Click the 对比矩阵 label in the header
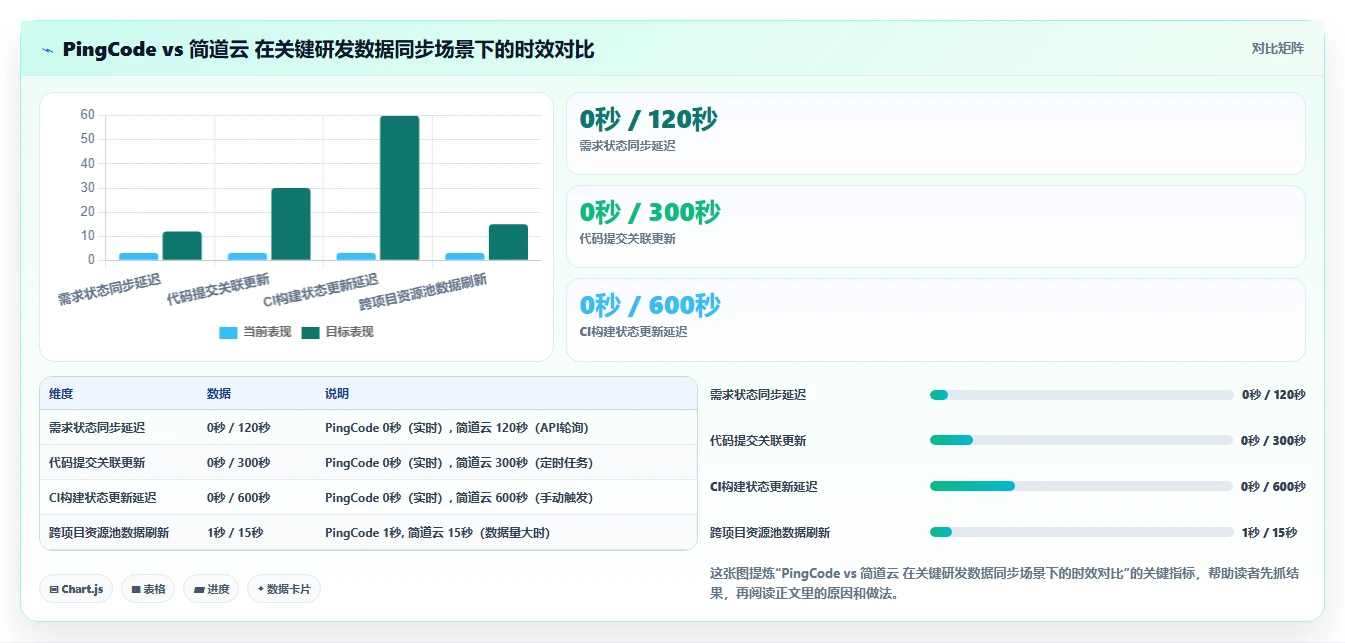The image size is (1345, 643). pos(1277,48)
